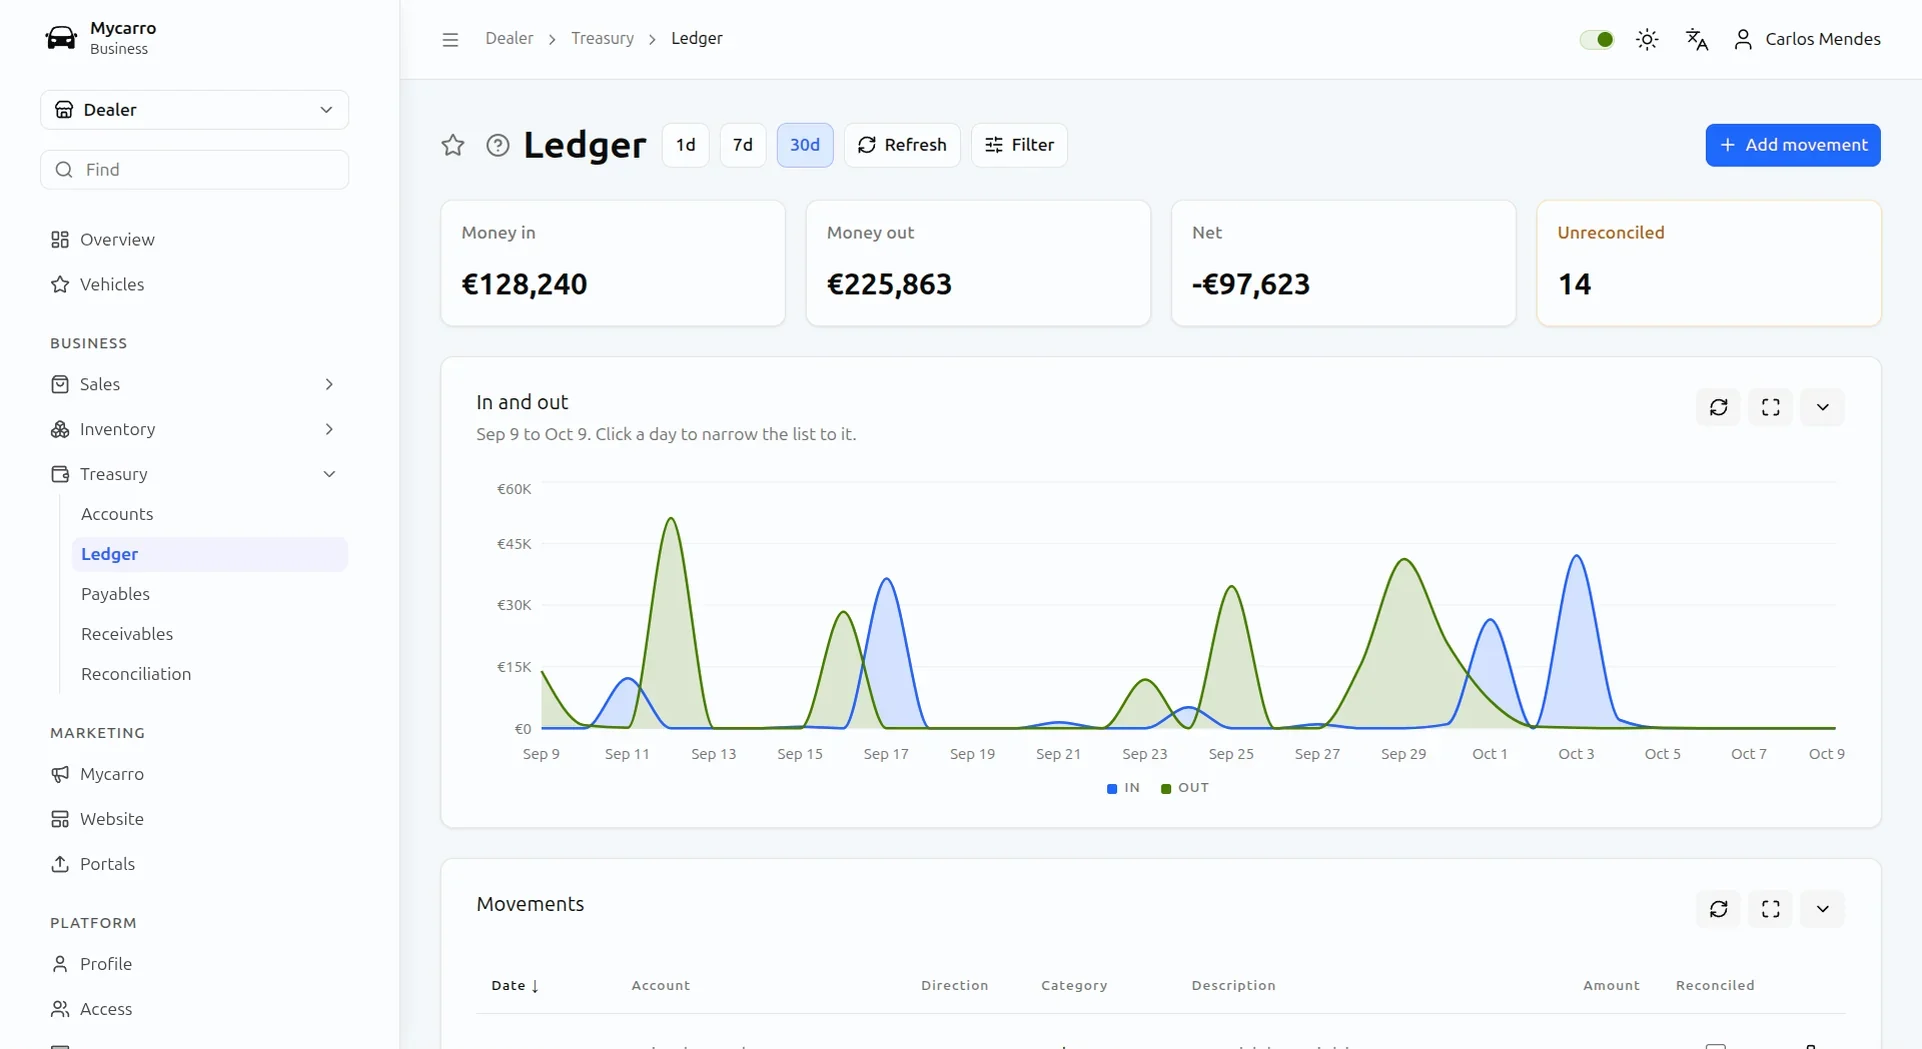Open Mycarro marketing page
1922x1049 pixels.
pos(194,774)
